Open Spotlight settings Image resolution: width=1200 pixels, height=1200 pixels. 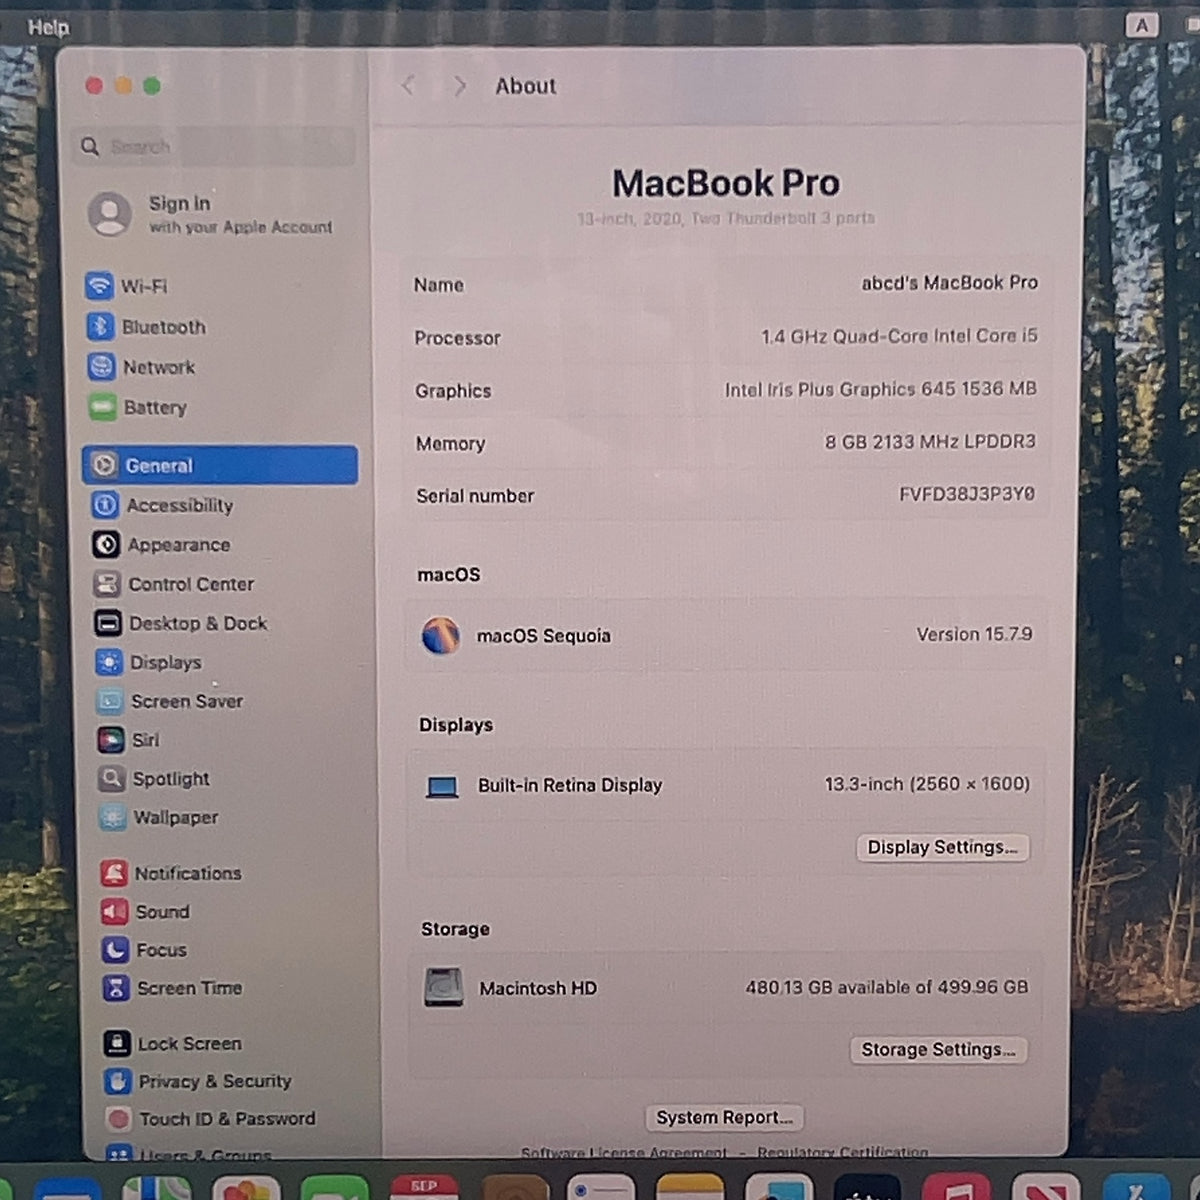pyautogui.click(x=154, y=778)
